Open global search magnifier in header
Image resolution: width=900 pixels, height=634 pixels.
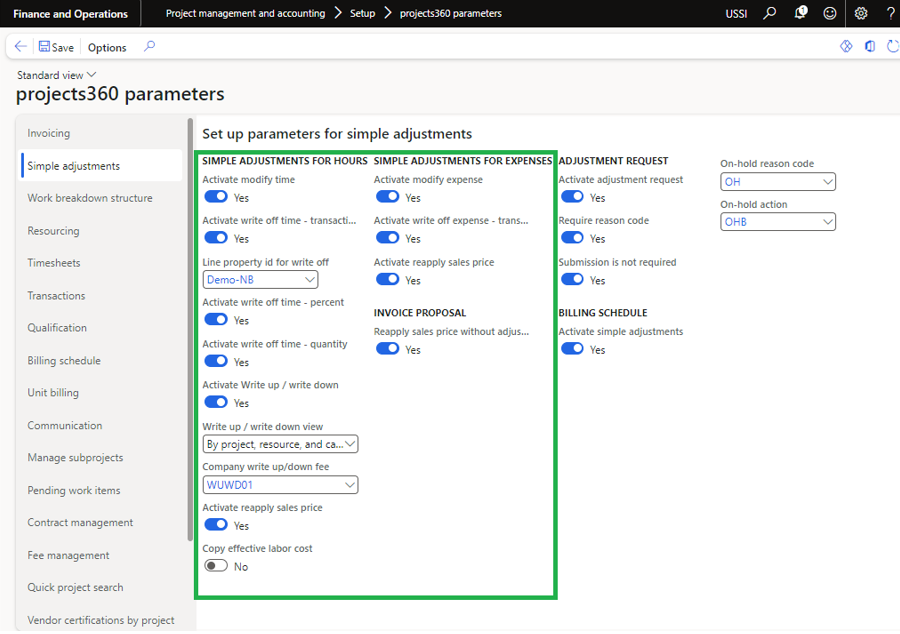tap(769, 14)
